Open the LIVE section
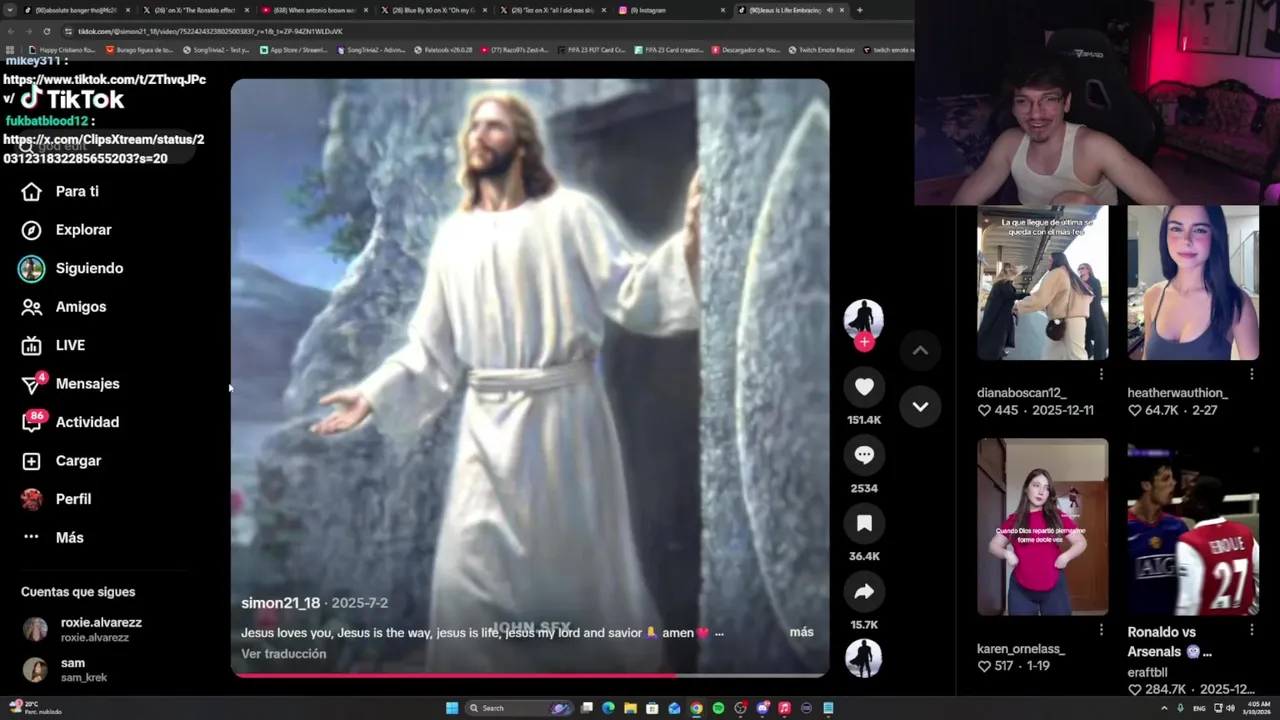The image size is (1280, 720). (x=54, y=345)
